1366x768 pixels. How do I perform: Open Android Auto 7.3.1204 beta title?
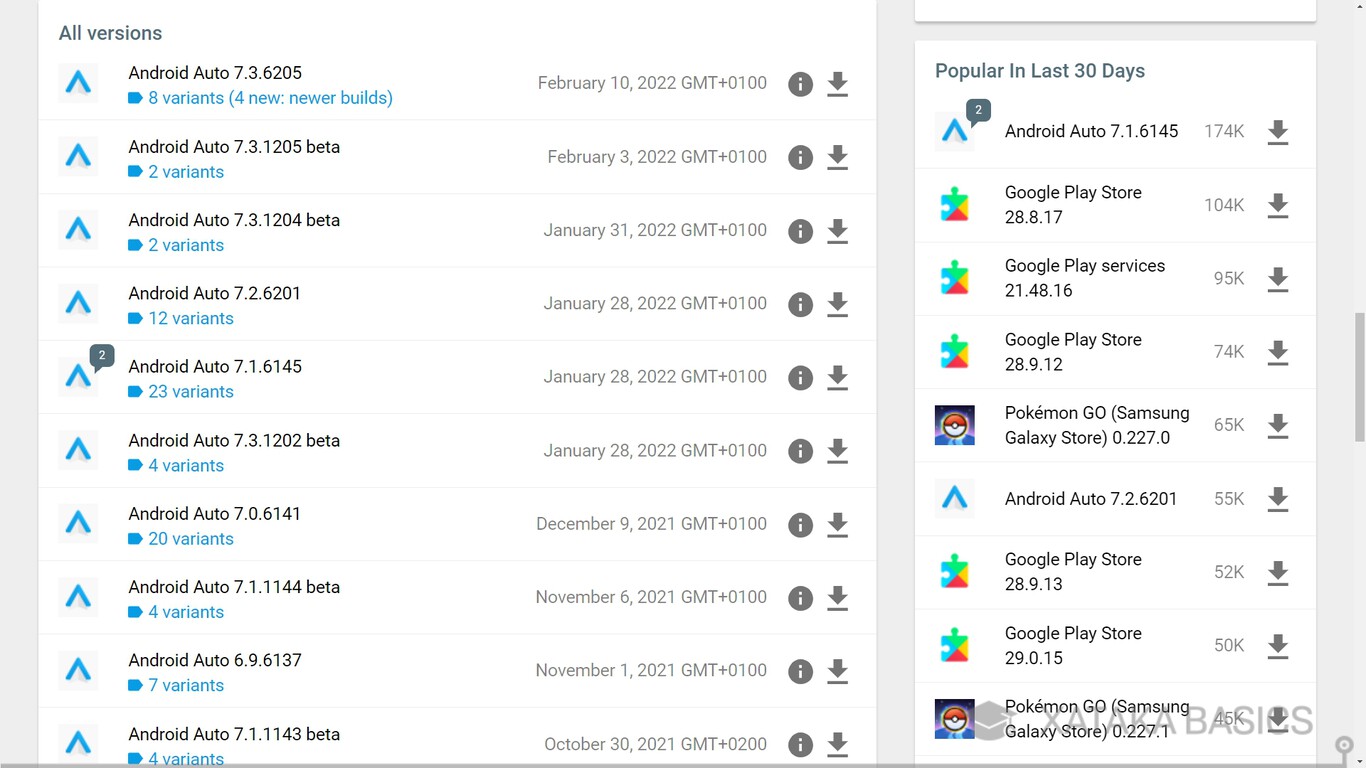234,220
